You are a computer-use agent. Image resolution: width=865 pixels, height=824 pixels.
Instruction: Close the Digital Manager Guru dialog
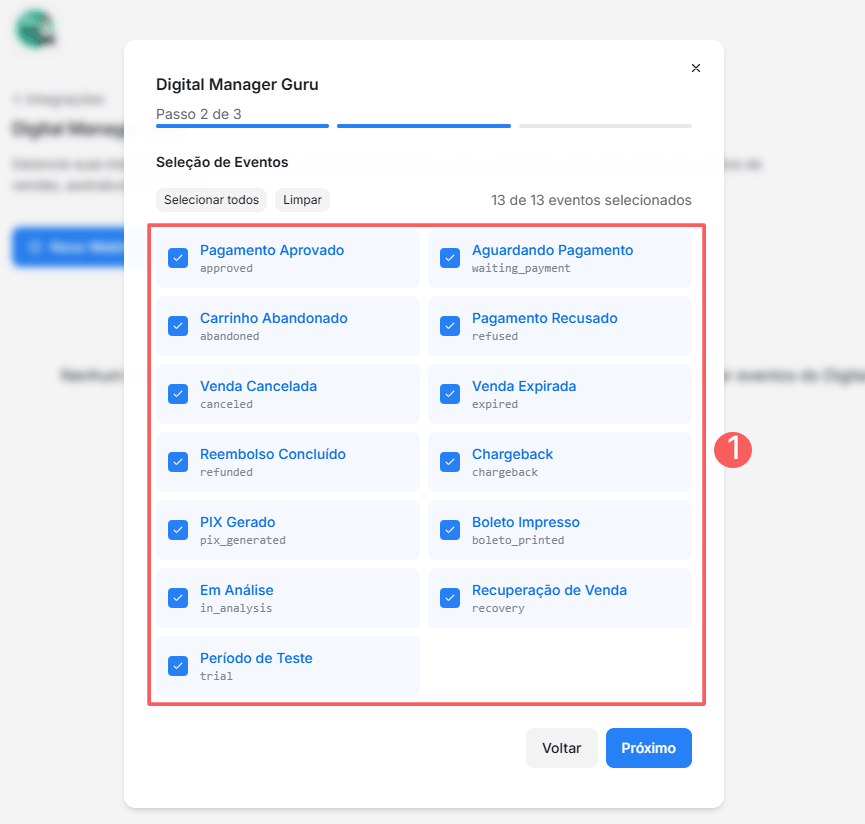coord(696,68)
